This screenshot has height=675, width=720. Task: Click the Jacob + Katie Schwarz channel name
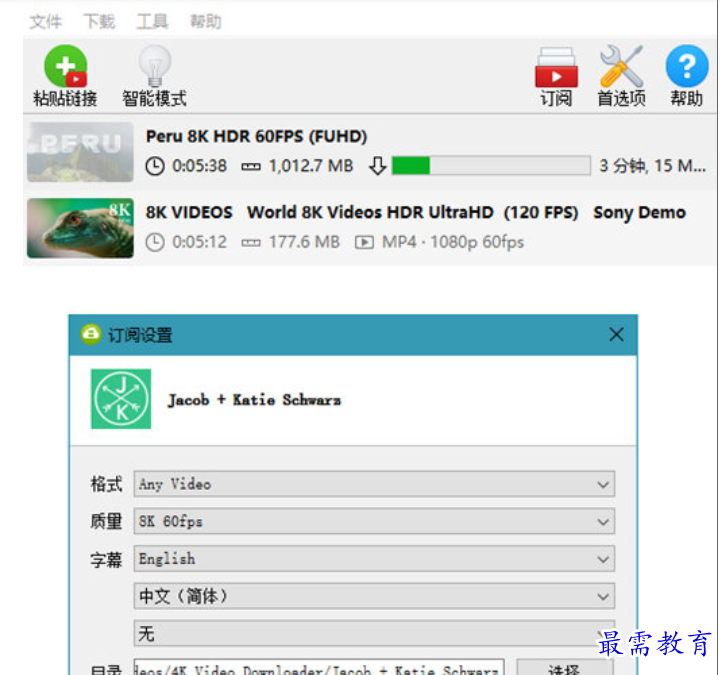pyautogui.click(x=255, y=400)
